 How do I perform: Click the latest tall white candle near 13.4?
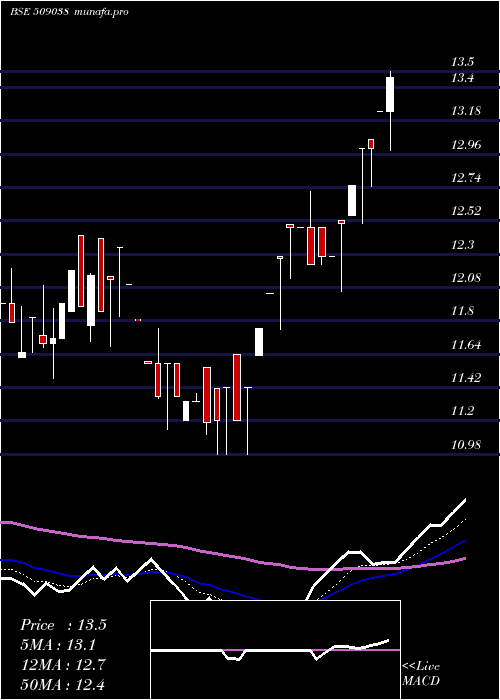pos(390,94)
